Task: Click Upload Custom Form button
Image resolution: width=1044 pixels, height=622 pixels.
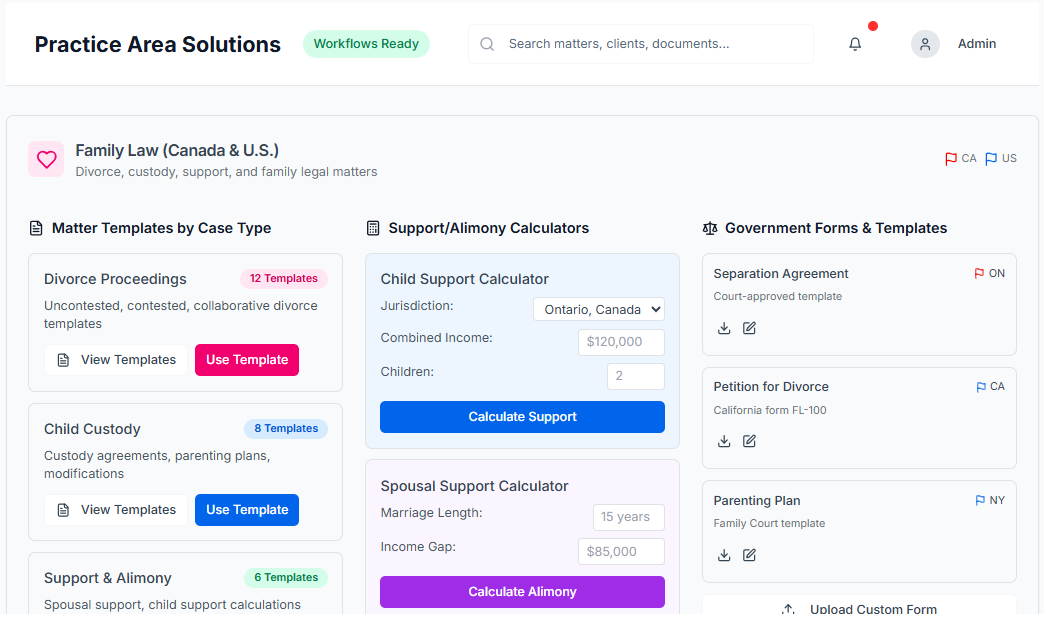Action: tap(859, 608)
